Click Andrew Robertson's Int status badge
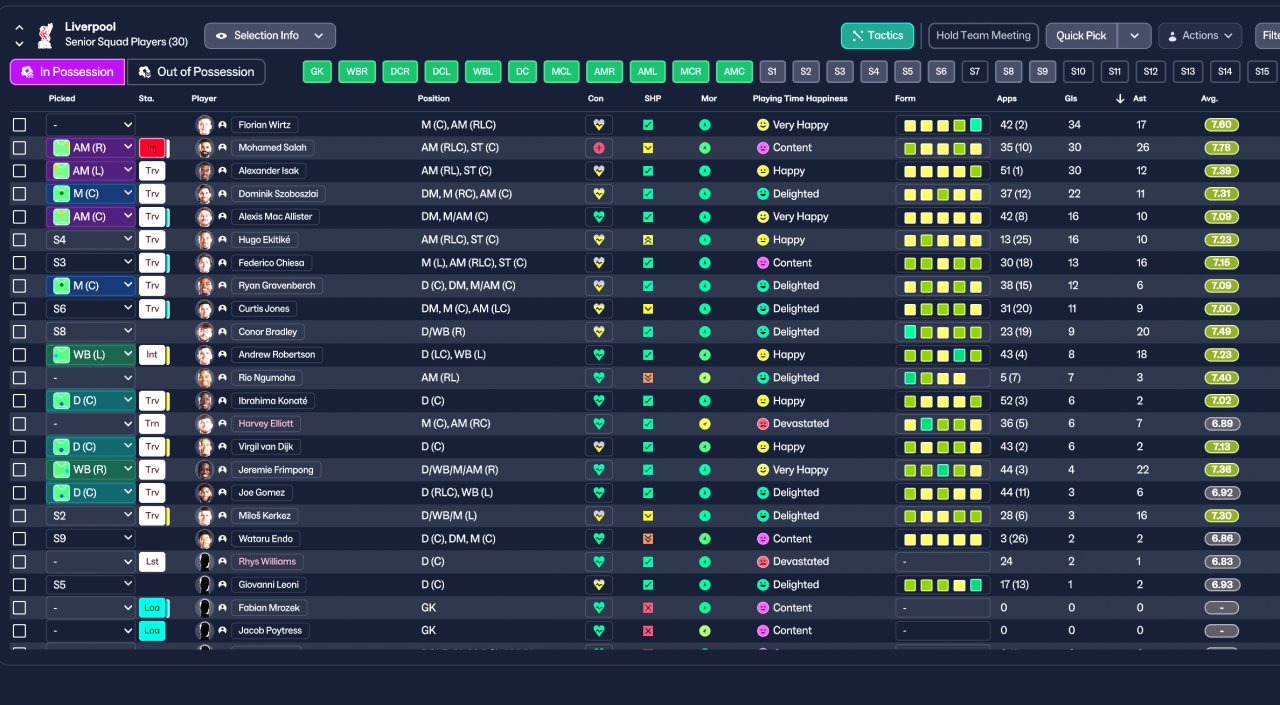 tap(152, 355)
